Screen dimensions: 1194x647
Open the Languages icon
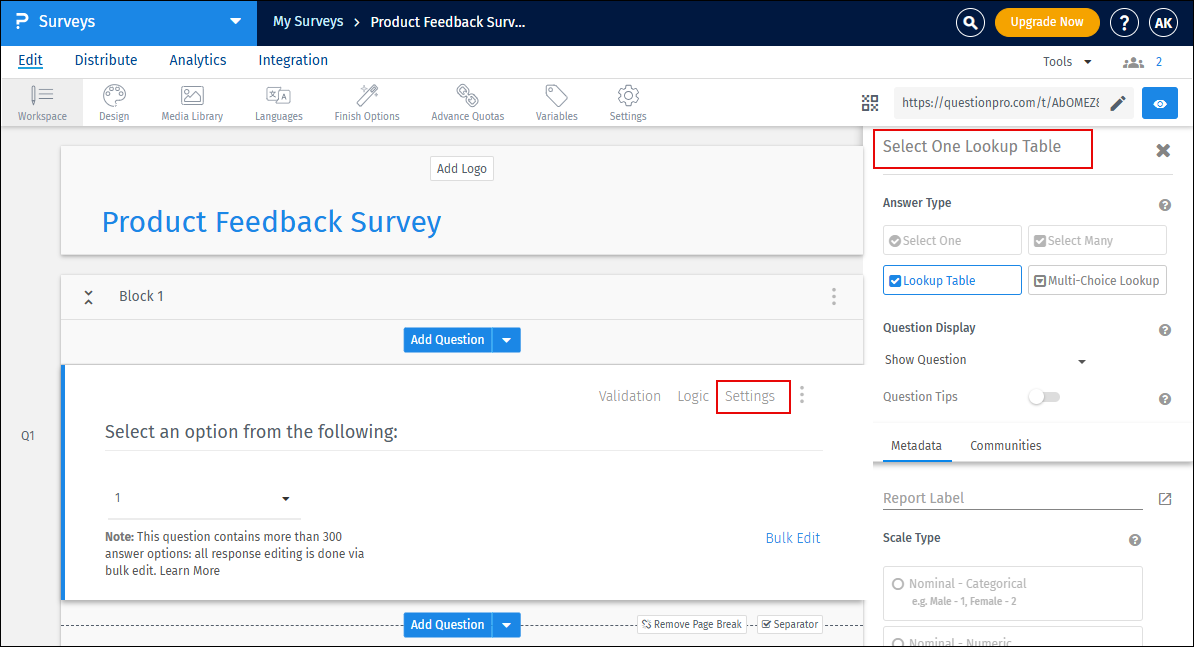click(279, 103)
